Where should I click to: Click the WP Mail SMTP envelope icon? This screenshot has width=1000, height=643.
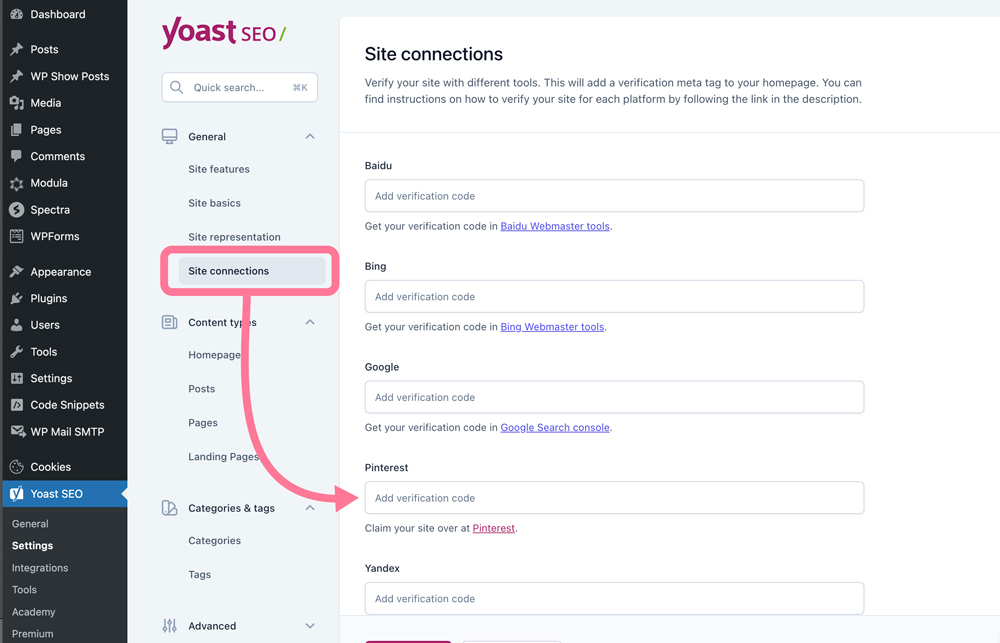17,431
